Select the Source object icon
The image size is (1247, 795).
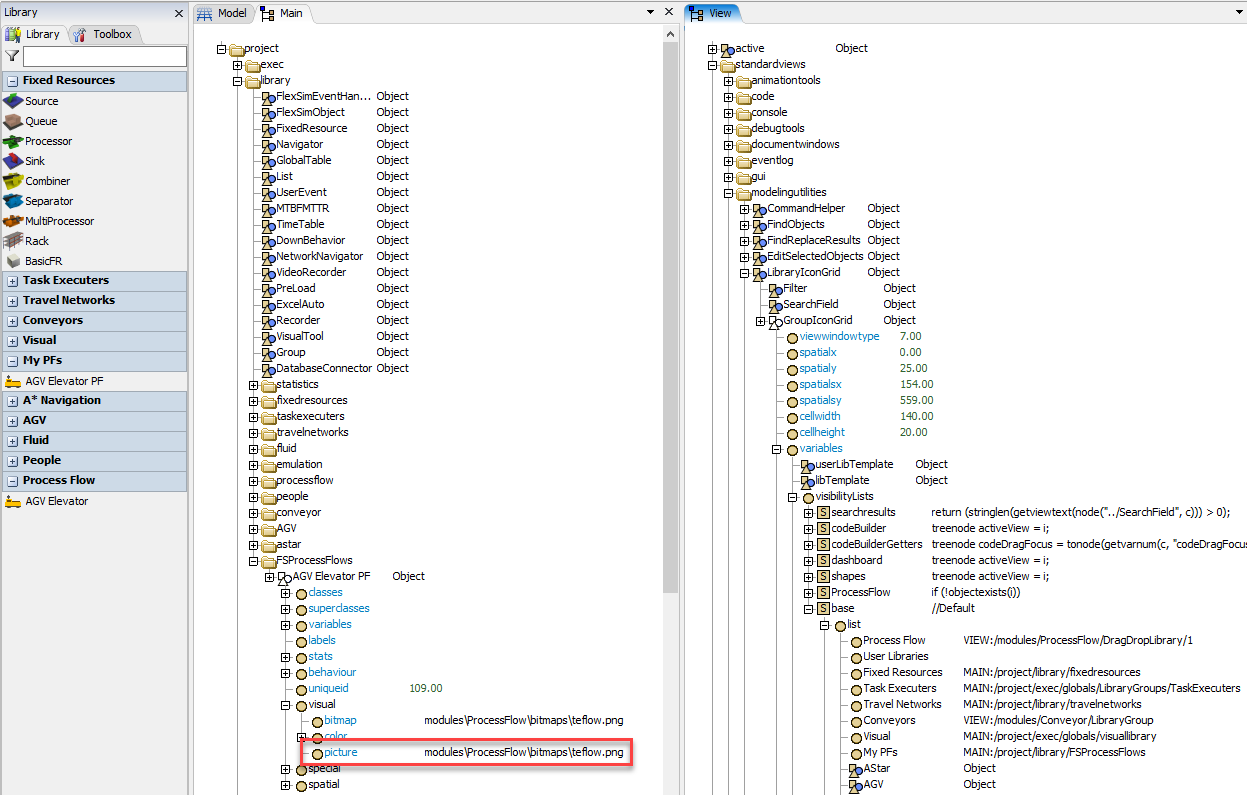pyautogui.click(x=13, y=101)
